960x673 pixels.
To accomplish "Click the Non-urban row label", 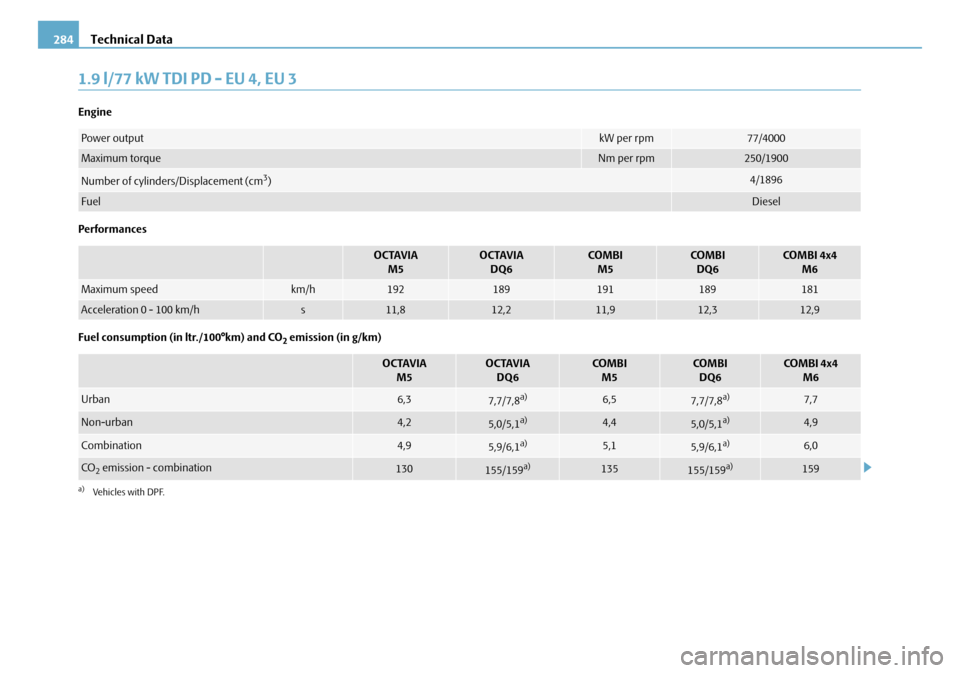I will click(x=106, y=422).
